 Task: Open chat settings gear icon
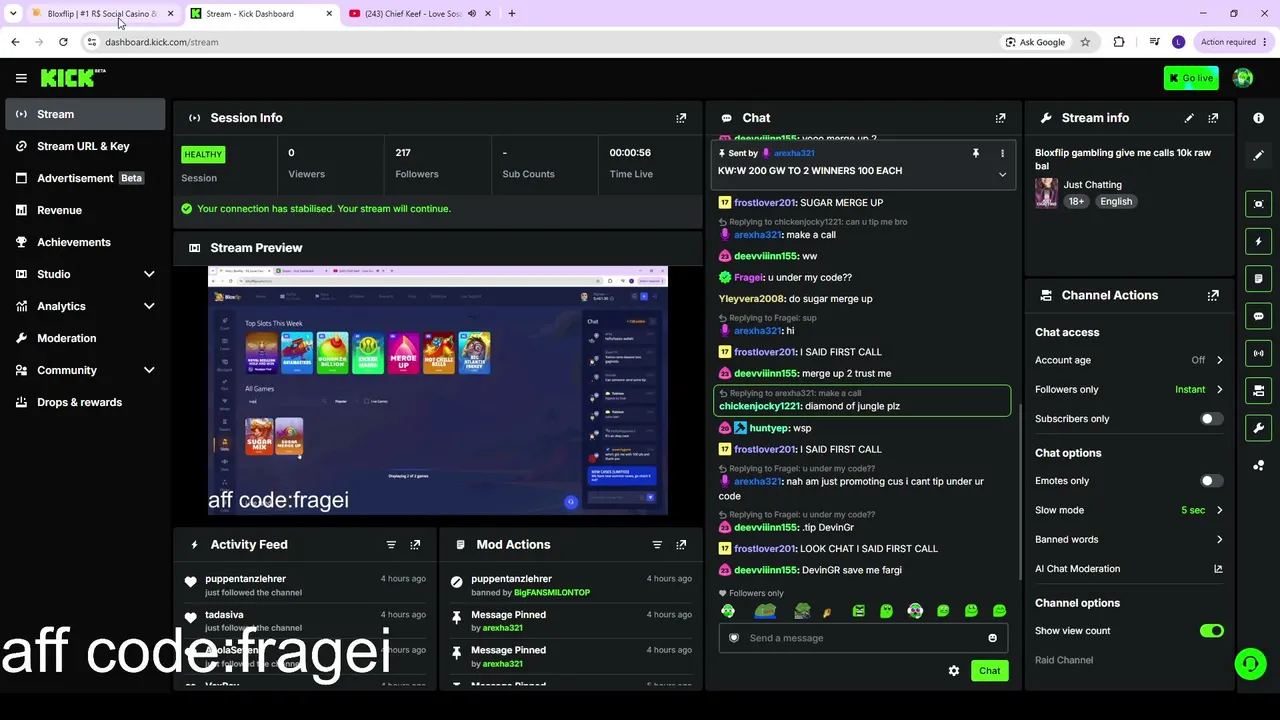coord(954,671)
